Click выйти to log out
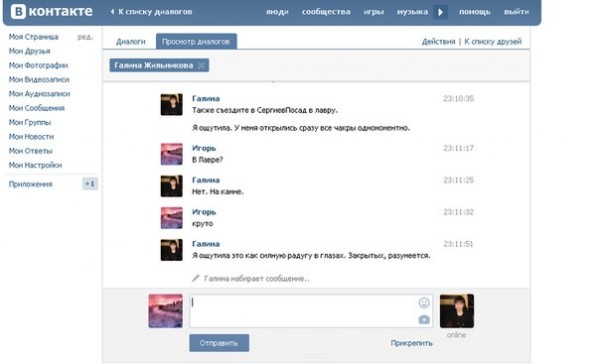 point(516,12)
